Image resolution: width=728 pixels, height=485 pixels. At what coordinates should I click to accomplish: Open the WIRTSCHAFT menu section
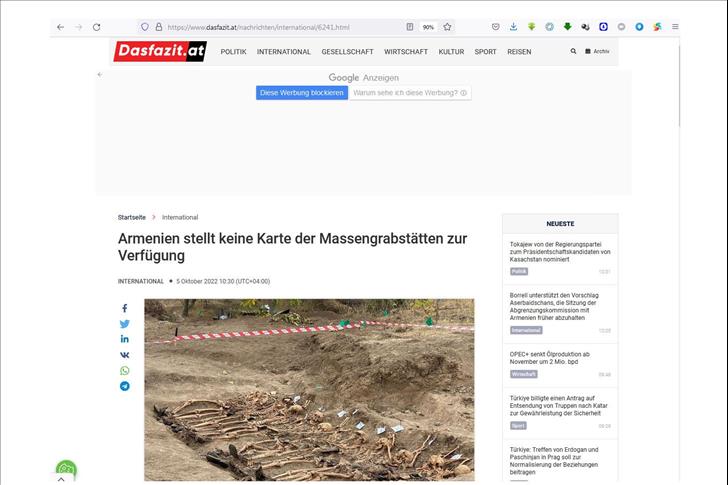point(406,51)
